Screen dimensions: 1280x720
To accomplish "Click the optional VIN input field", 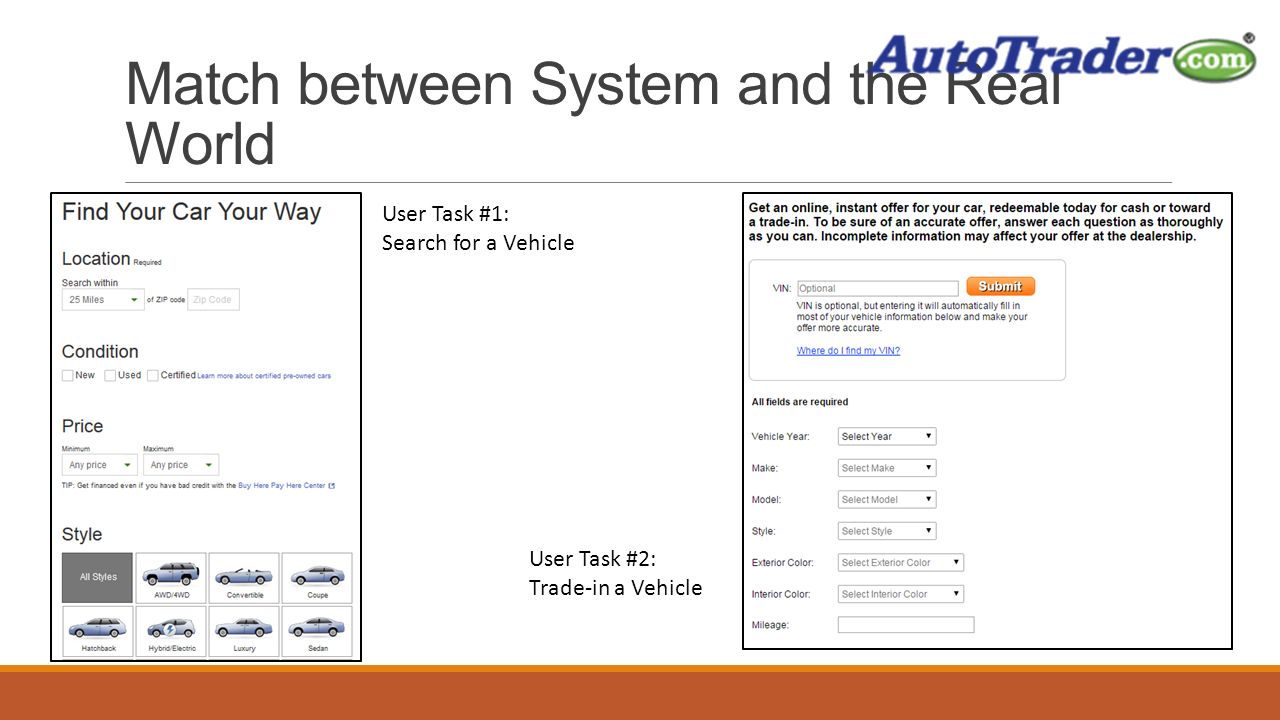I will [x=877, y=288].
